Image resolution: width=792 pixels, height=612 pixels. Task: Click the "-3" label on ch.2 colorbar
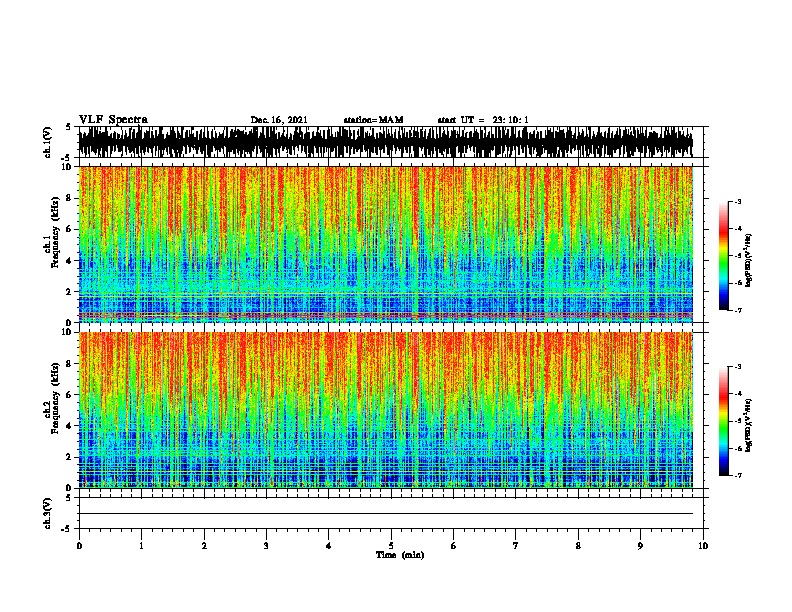[x=738, y=367]
